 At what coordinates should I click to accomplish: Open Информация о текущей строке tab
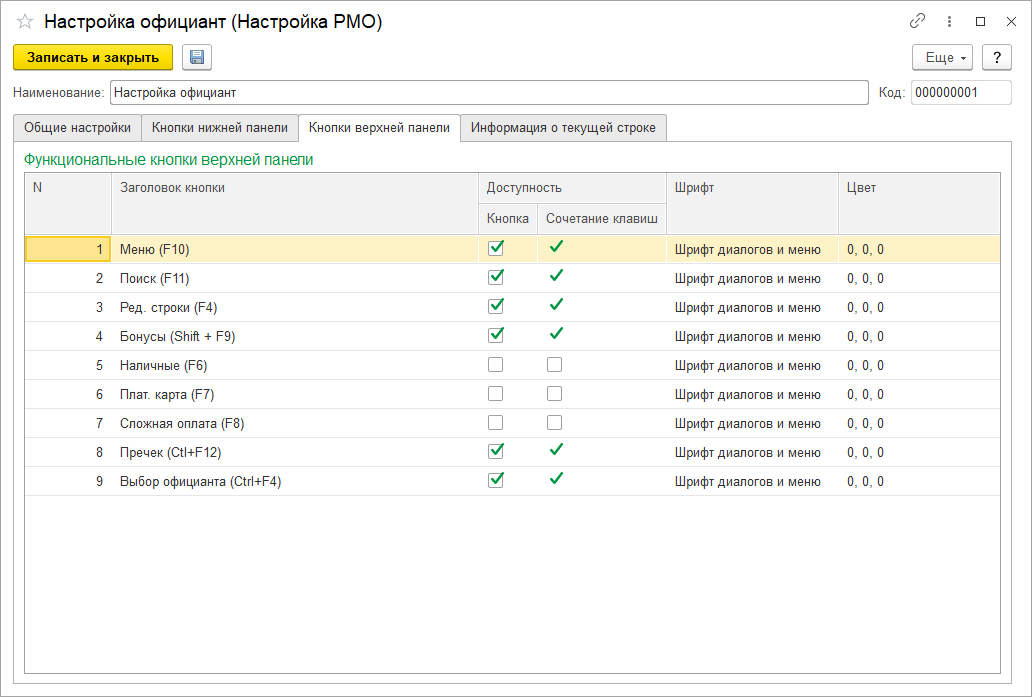tap(563, 128)
